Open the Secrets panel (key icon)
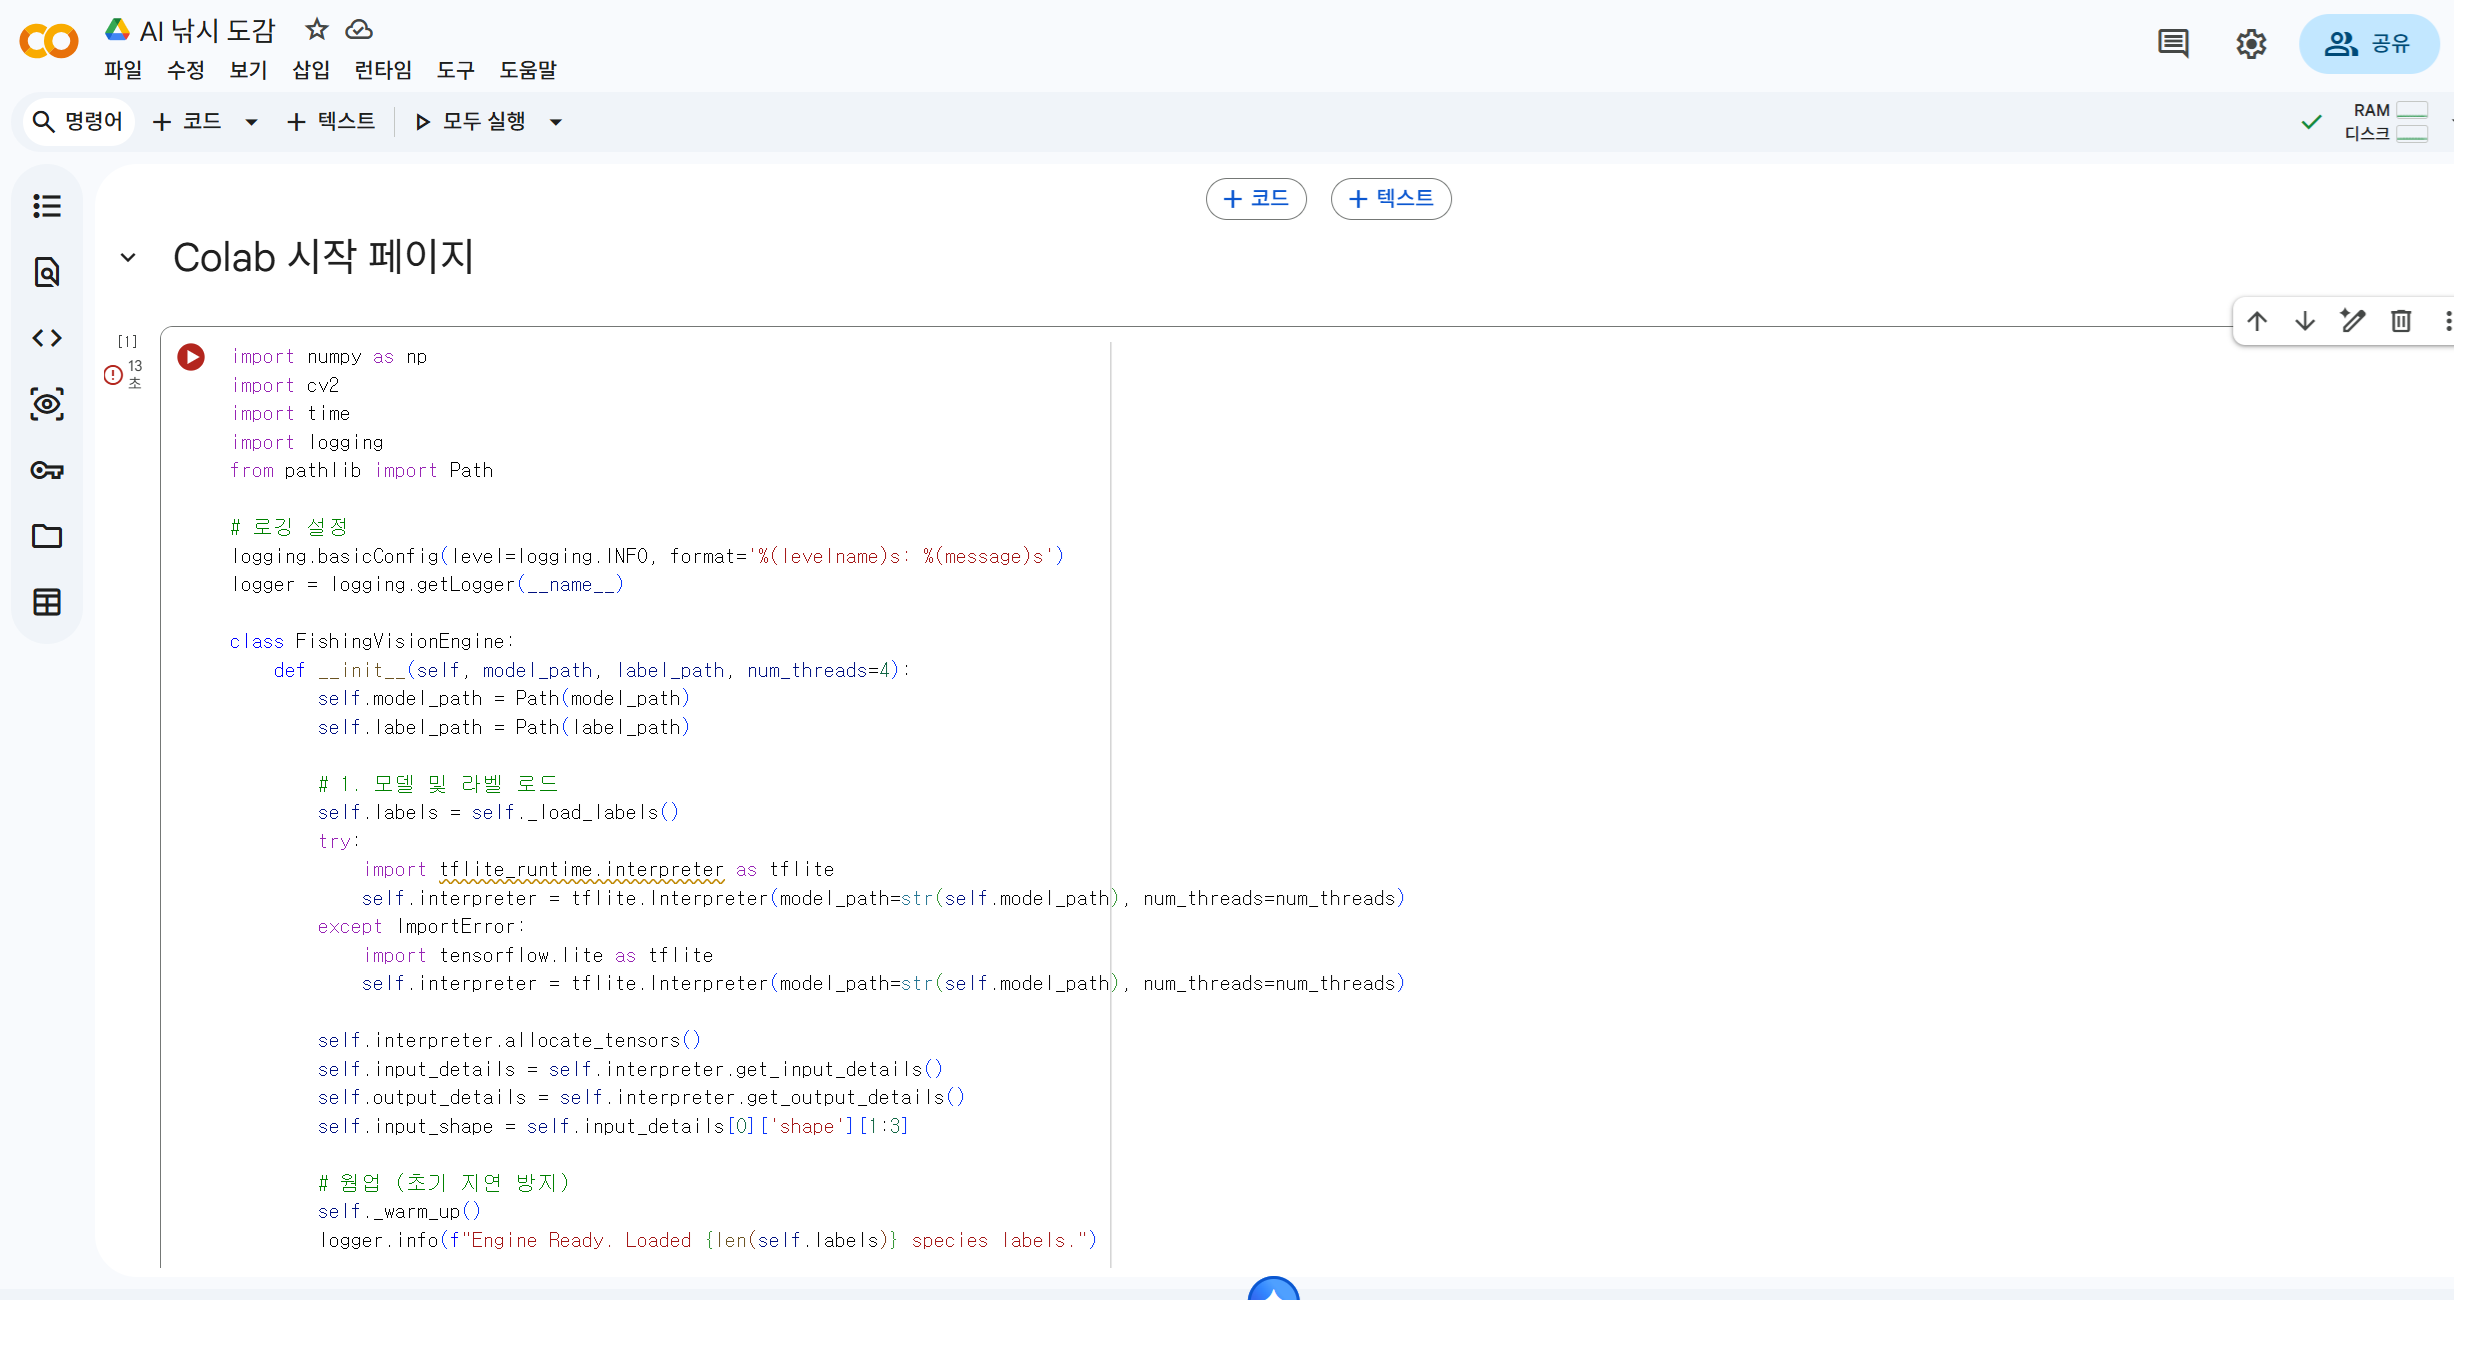Viewport: 2485px width, 1350px height. (x=47, y=470)
